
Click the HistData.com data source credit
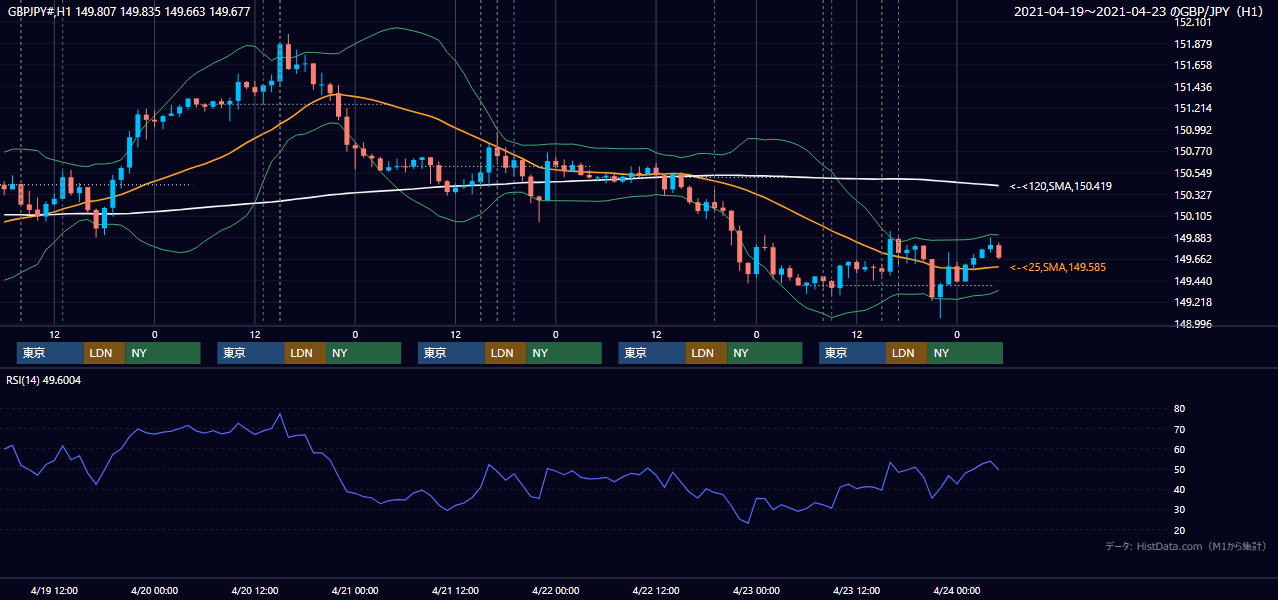(x=1185, y=546)
